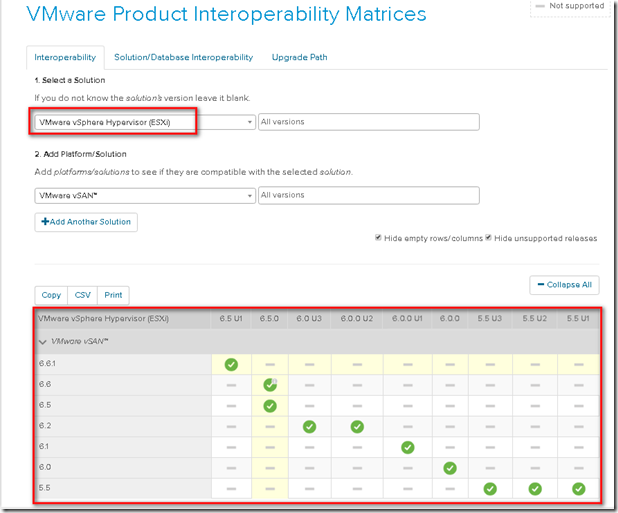Click the 5.5 U3 column header
The image size is (618, 513).
(x=490, y=319)
